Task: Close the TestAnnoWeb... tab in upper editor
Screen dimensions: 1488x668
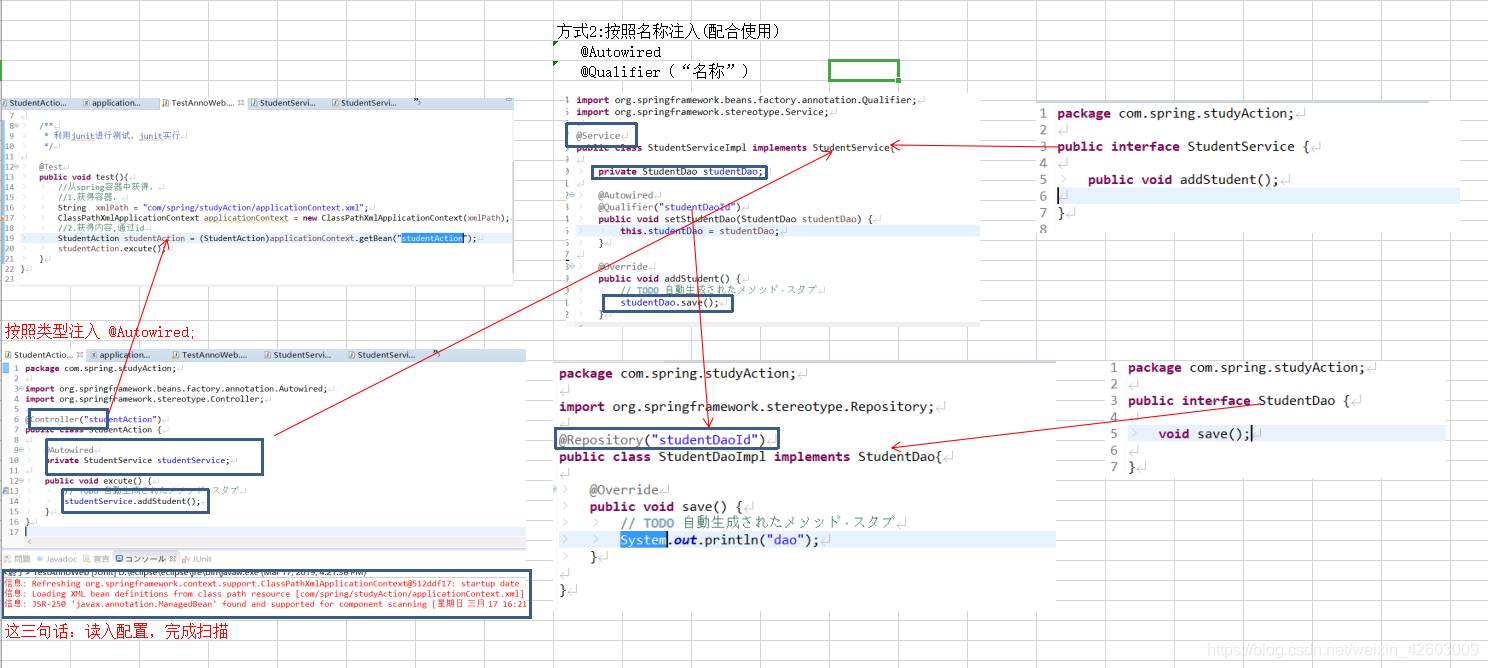Action: (x=241, y=103)
